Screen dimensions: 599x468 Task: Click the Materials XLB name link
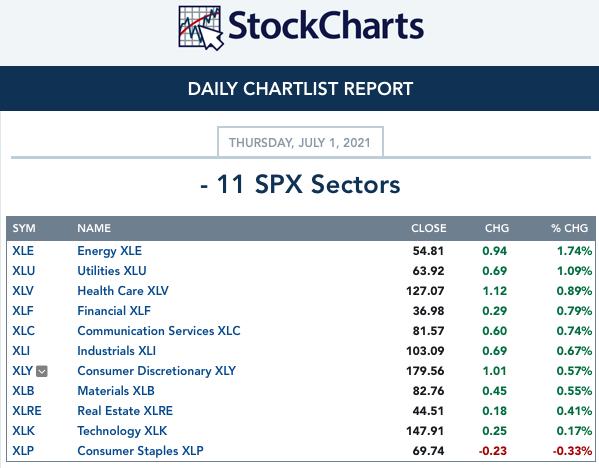pyautogui.click(x=116, y=390)
